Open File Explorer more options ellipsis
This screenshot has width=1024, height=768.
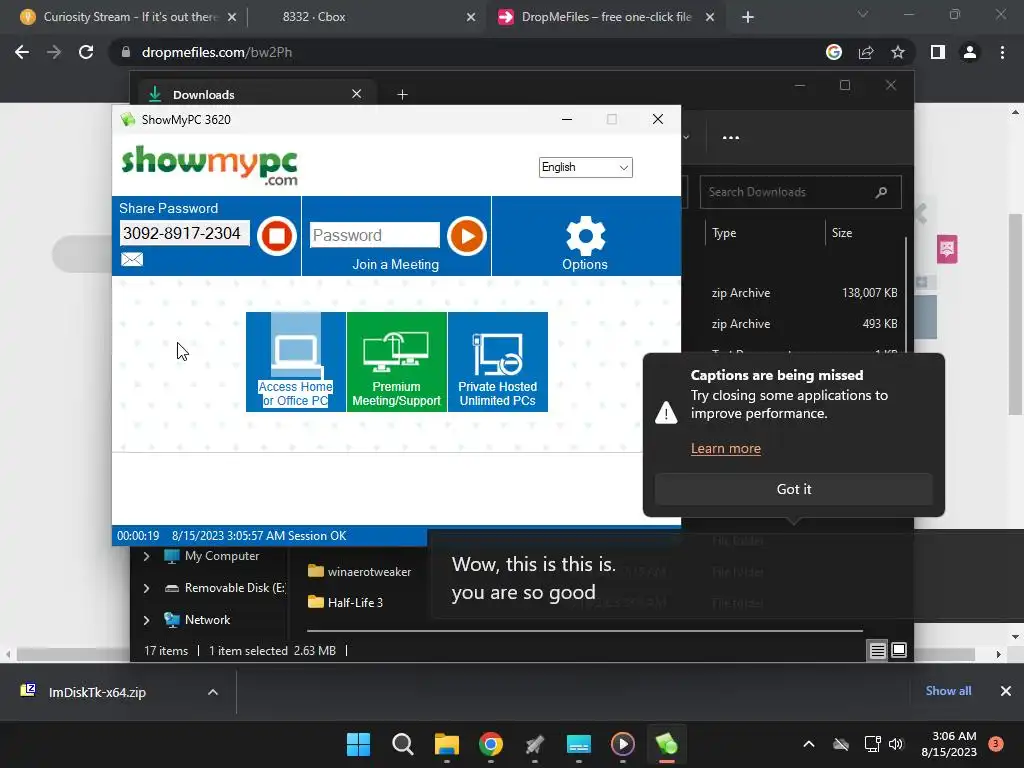pyautogui.click(x=731, y=138)
